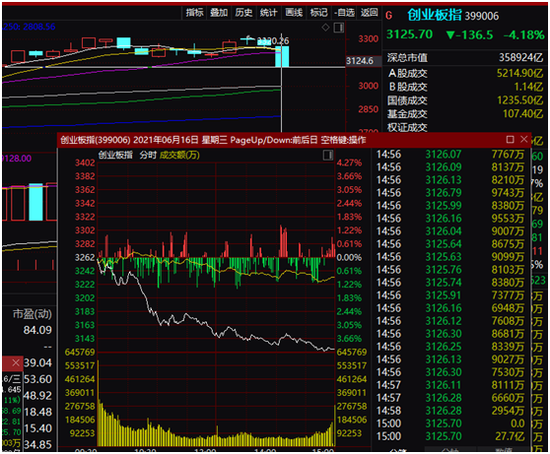
Task: Click the 国债成交 value 1235.50亿
Action: [x=520, y=100]
